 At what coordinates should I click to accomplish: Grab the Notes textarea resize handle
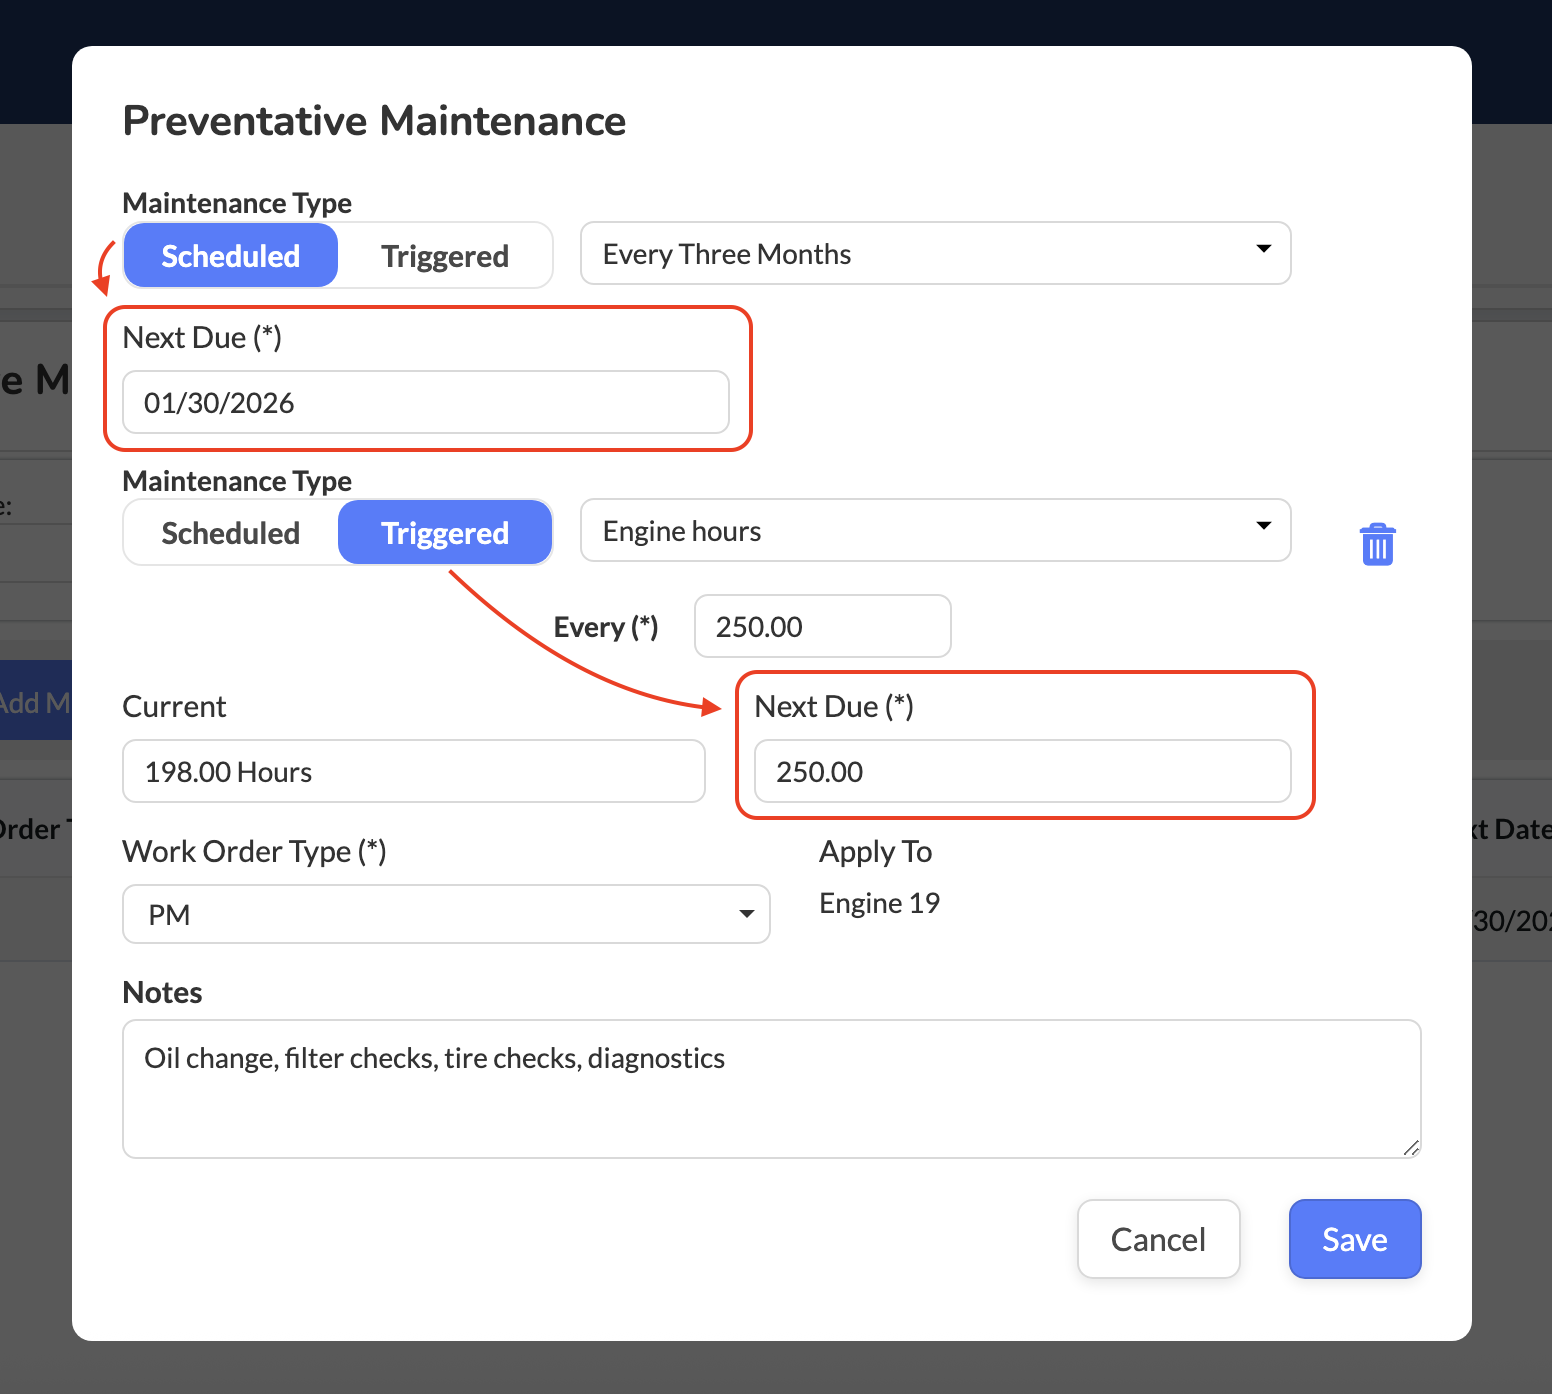pos(1410,1147)
